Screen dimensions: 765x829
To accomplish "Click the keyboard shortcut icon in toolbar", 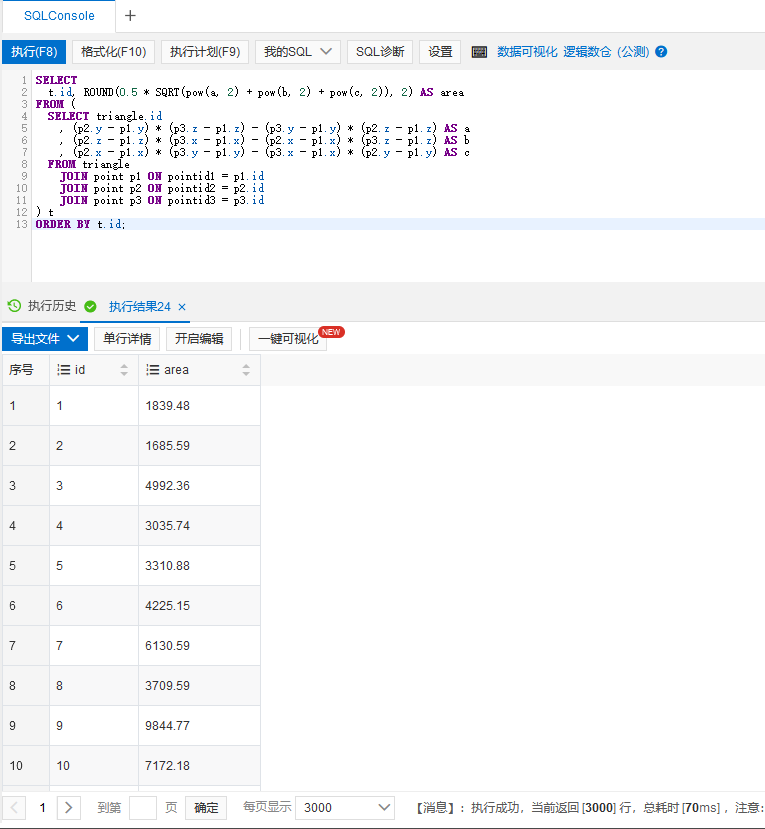I will (479, 52).
